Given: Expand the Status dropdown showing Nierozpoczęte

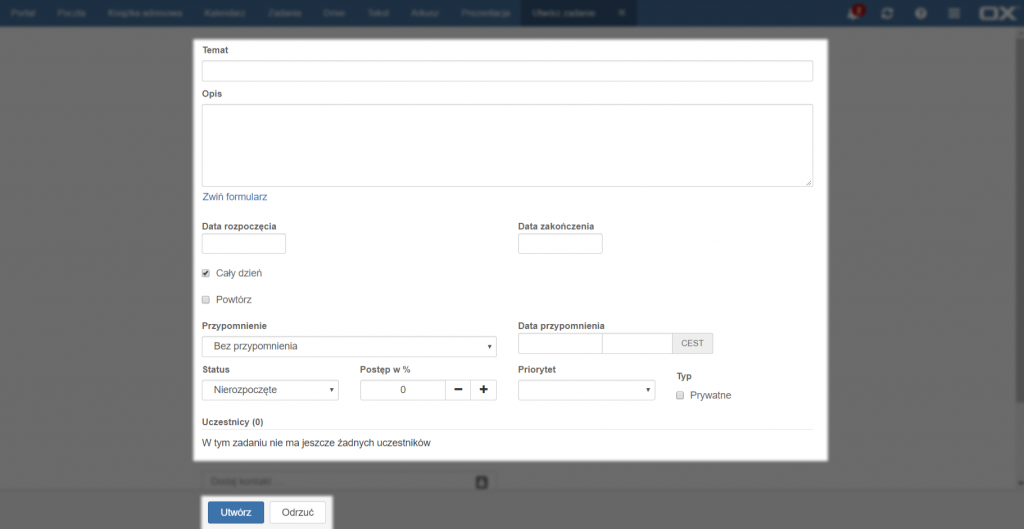Looking at the screenshot, I should 270,390.
